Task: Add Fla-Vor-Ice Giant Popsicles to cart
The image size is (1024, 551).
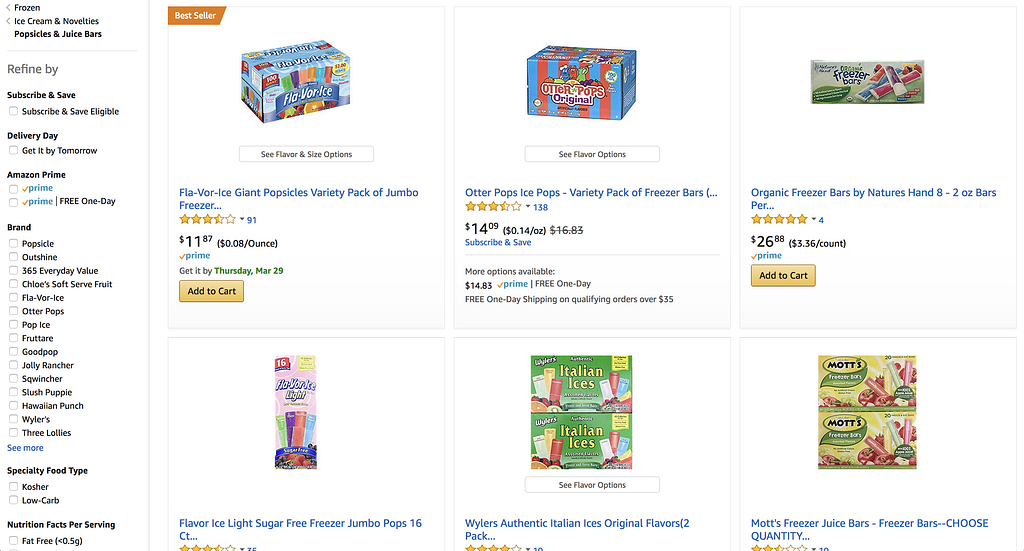Action: point(211,291)
